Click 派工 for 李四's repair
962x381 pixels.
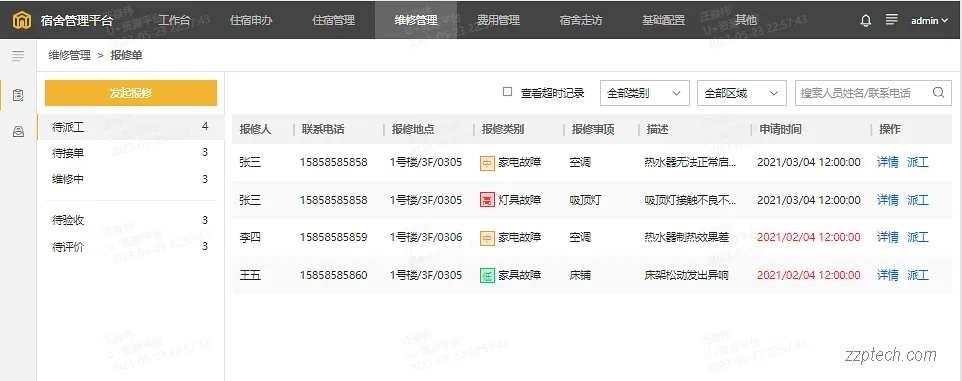[918, 237]
